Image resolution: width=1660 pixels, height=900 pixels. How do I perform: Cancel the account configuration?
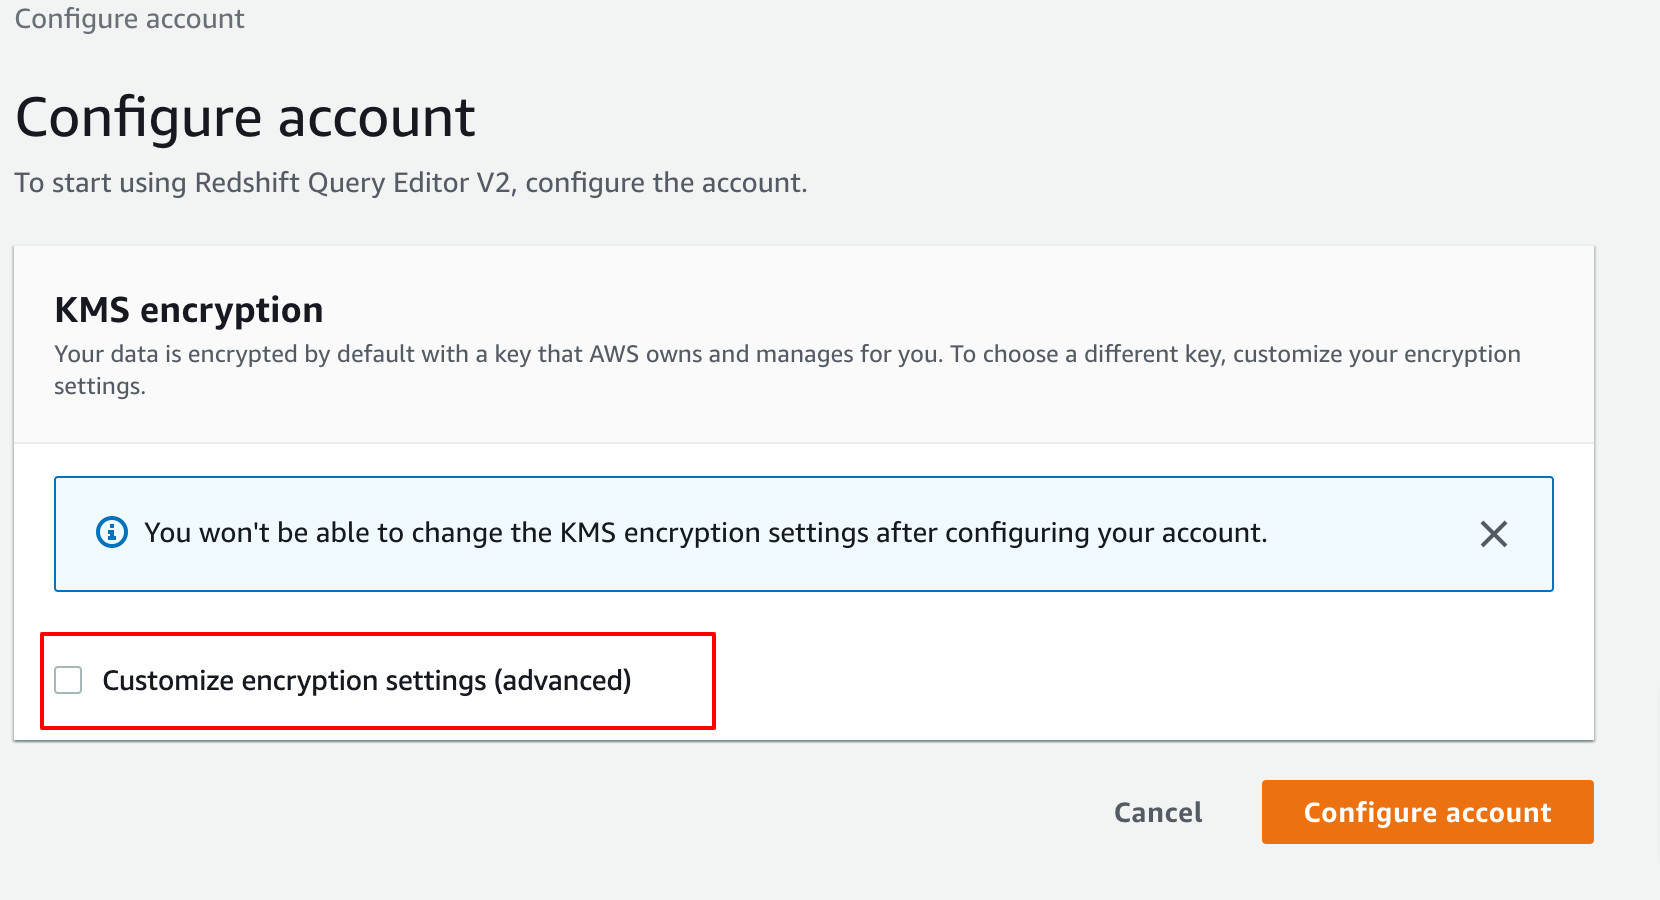point(1157,812)
